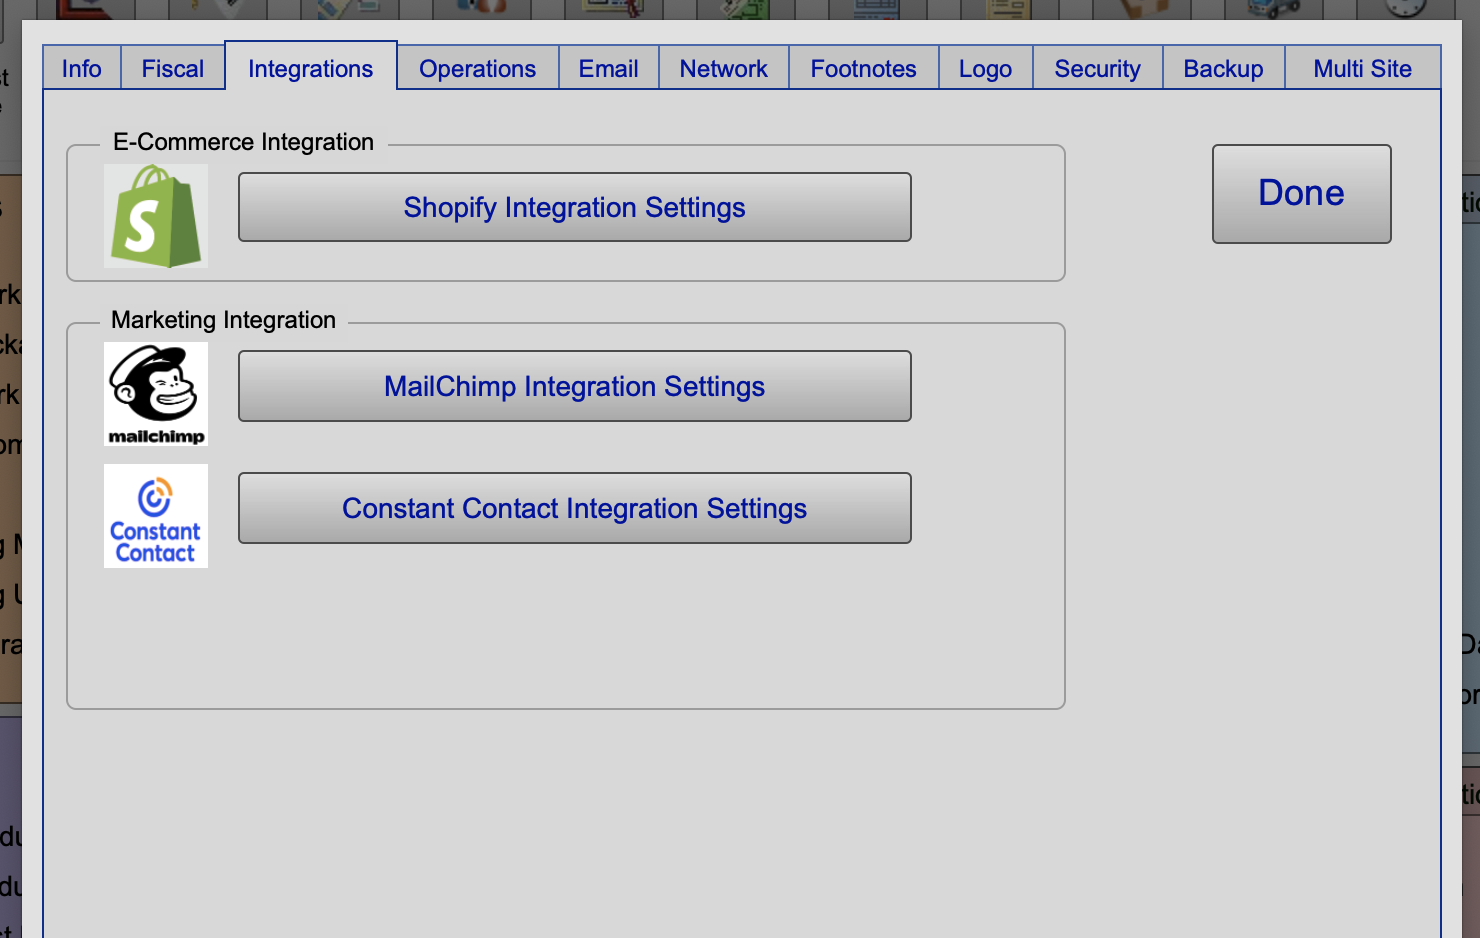Go to the Multi Site tab
Screen dimensions: 1480x938
point(1362,69)
